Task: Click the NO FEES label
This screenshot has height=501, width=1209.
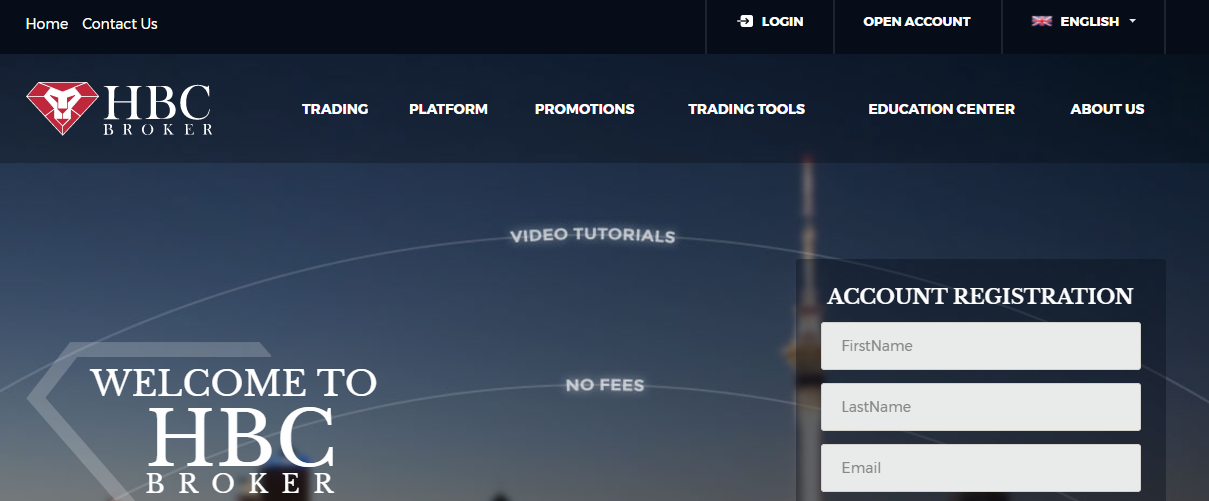Action: pos(605,385)
